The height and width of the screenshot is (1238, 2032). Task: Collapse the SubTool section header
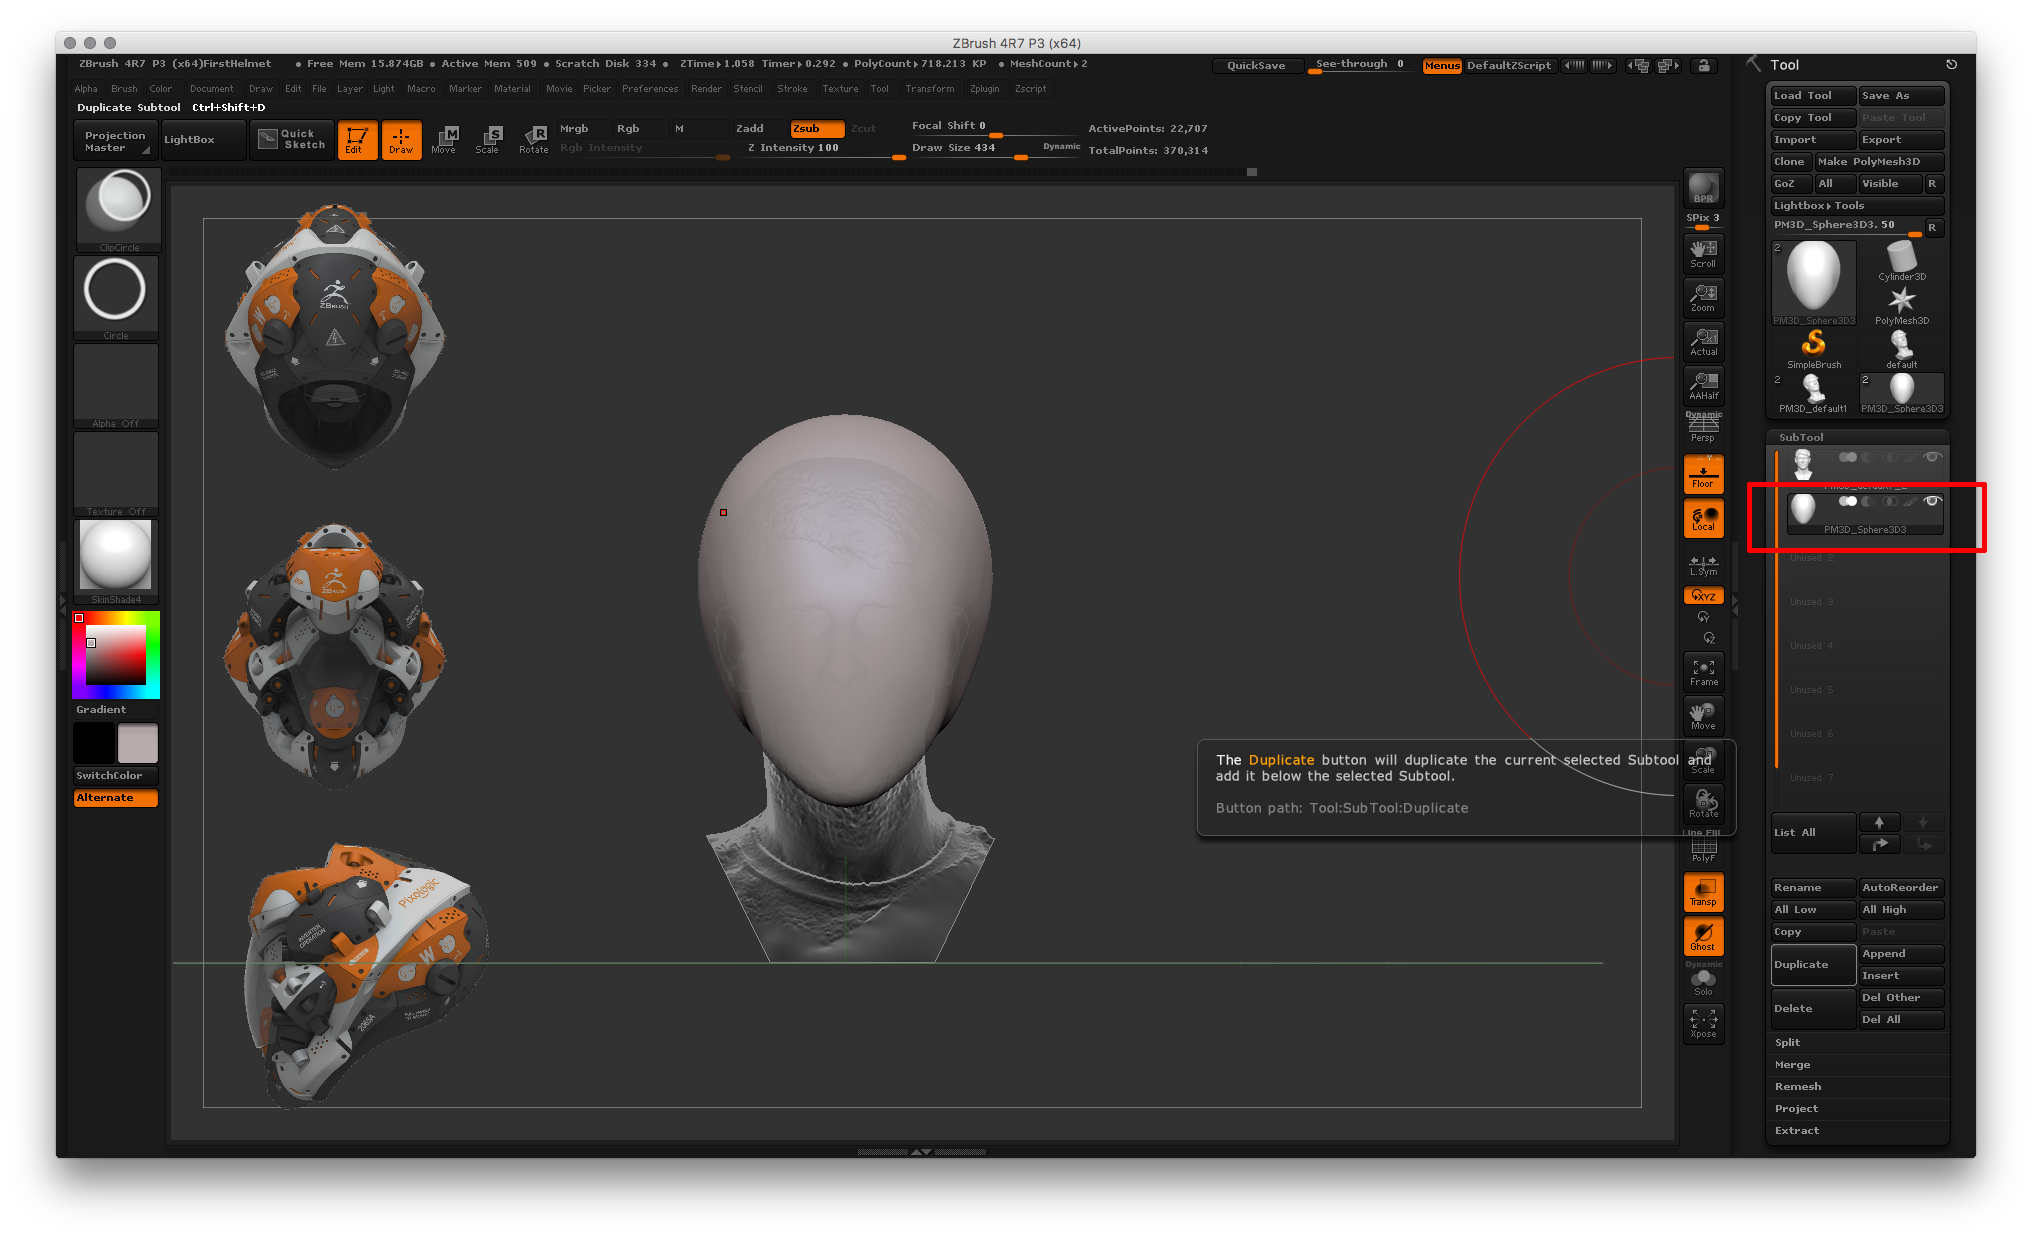(1801, 437)
